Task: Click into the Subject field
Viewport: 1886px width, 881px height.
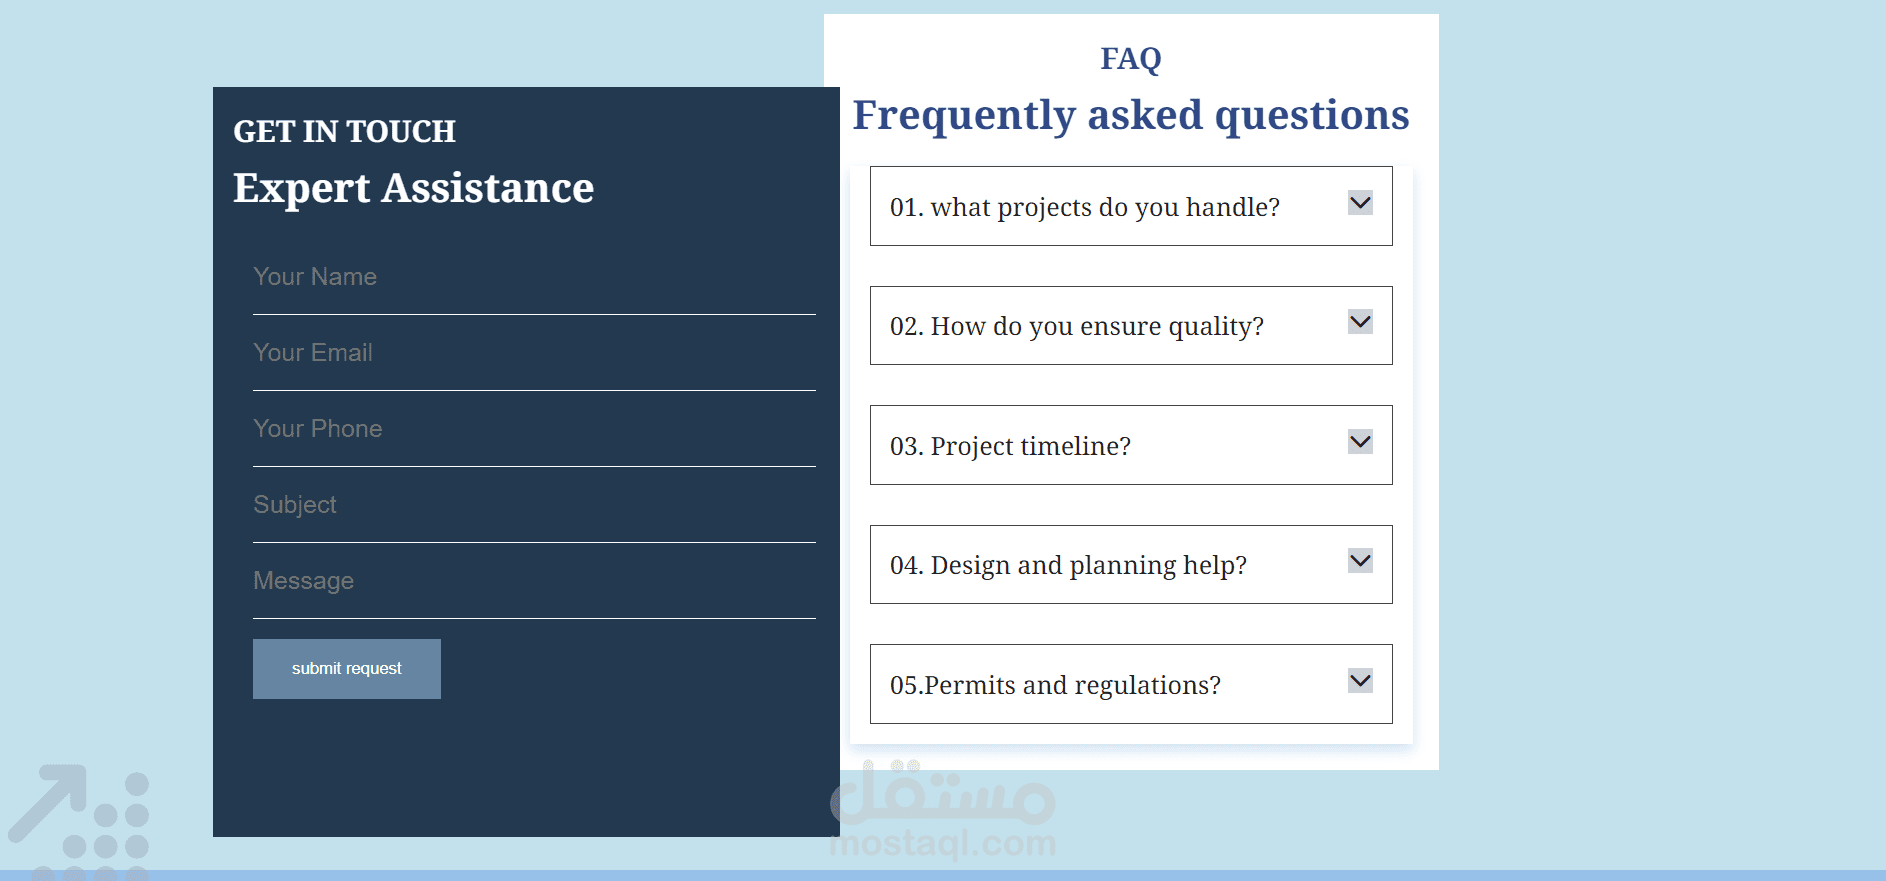Action: click(534, 505)
